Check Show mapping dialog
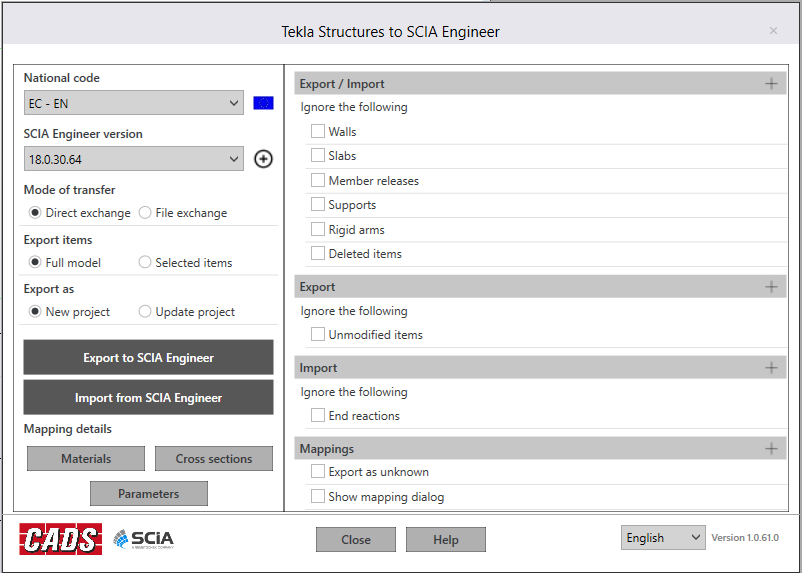The image size is (802, 573). (x=318, y=496)
